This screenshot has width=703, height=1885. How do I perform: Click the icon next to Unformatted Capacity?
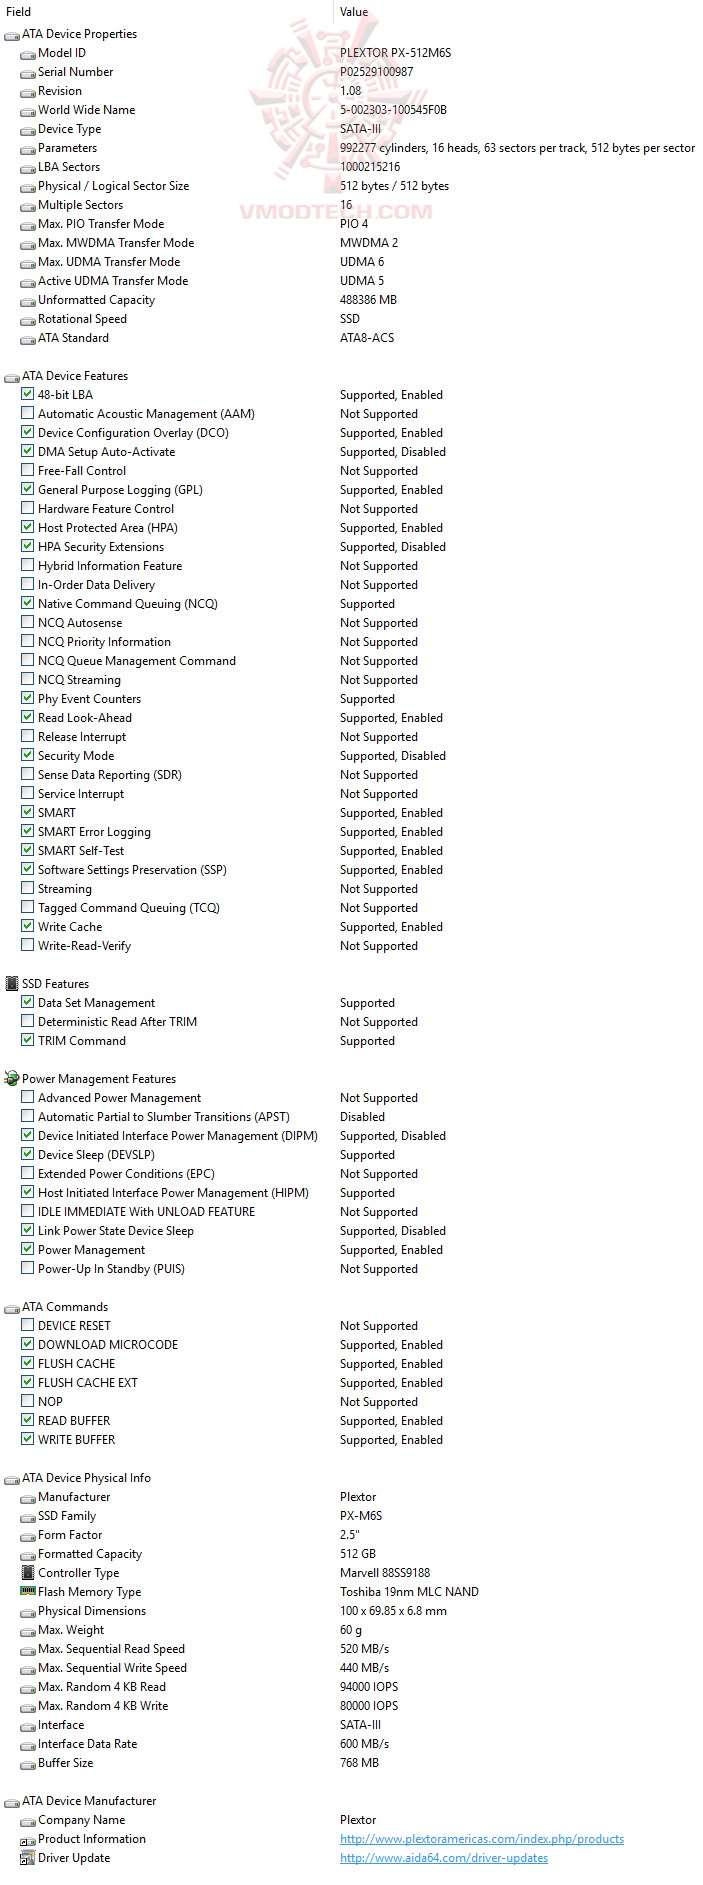pyautogui.click(x=28, y=301)
